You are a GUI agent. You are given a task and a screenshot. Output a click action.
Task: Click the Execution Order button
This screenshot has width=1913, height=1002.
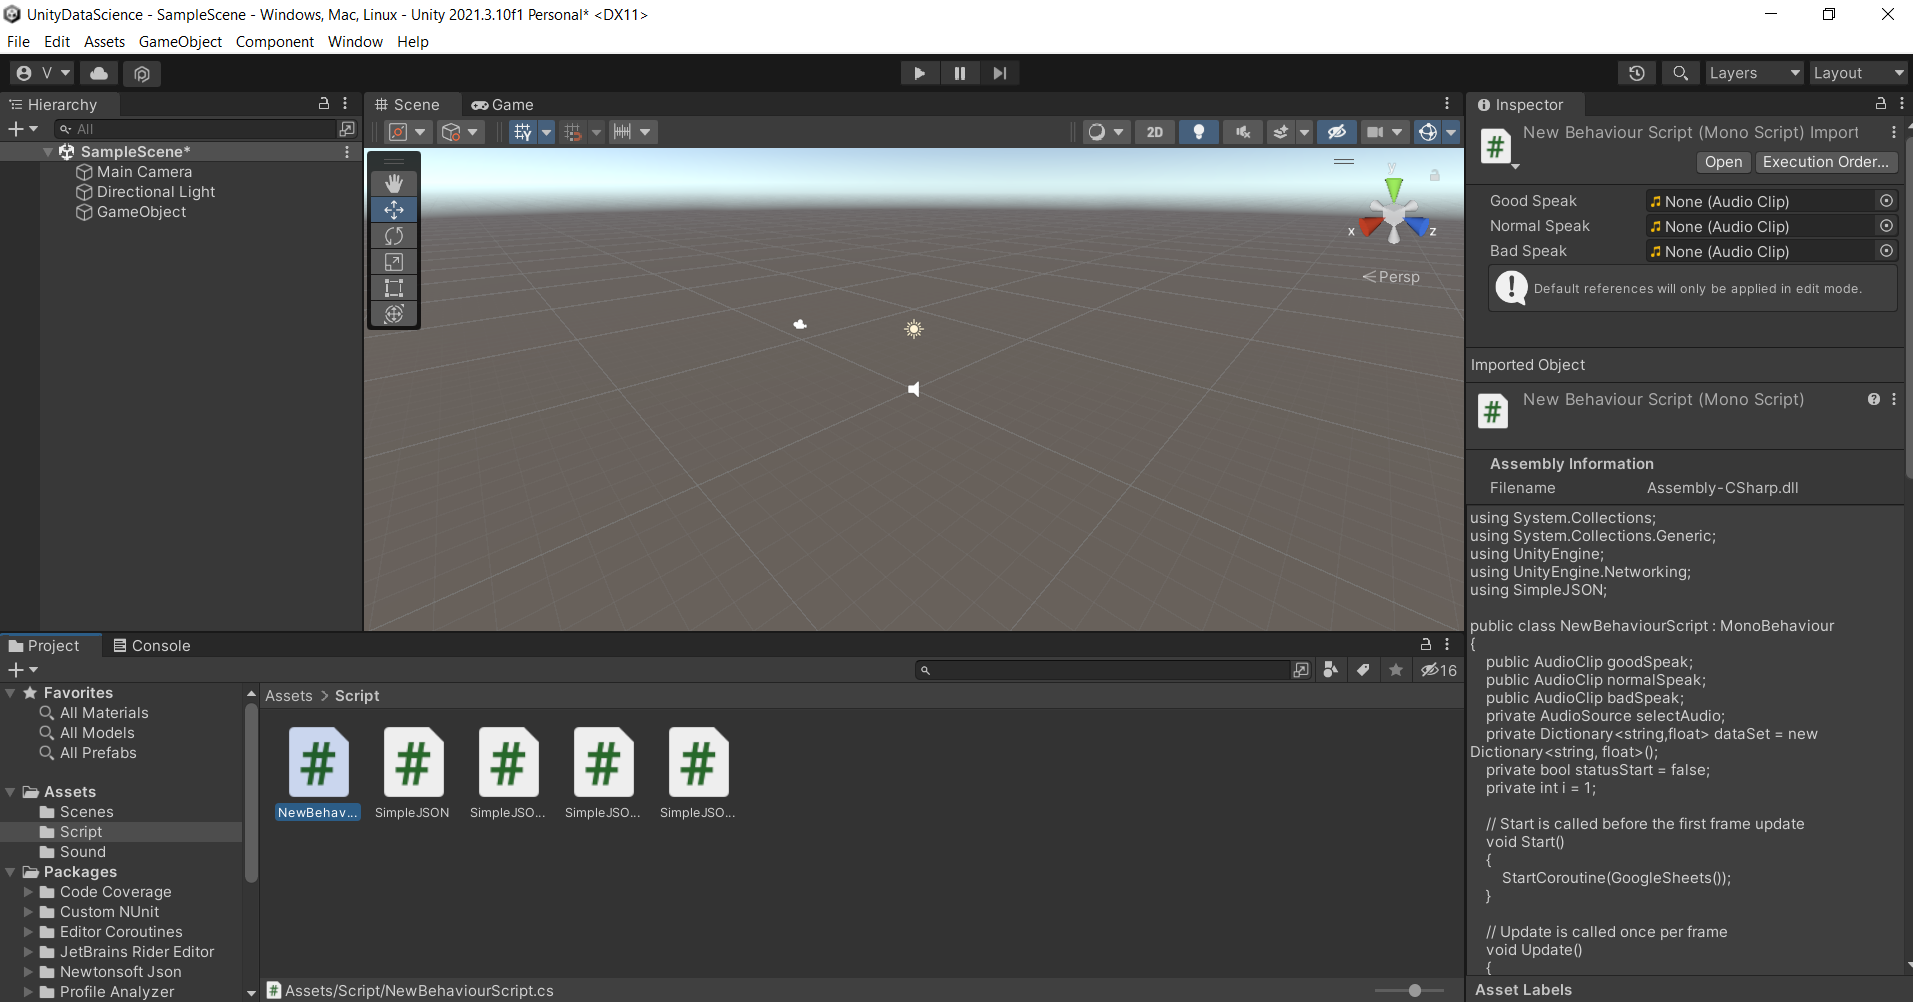coord(1826,162)
